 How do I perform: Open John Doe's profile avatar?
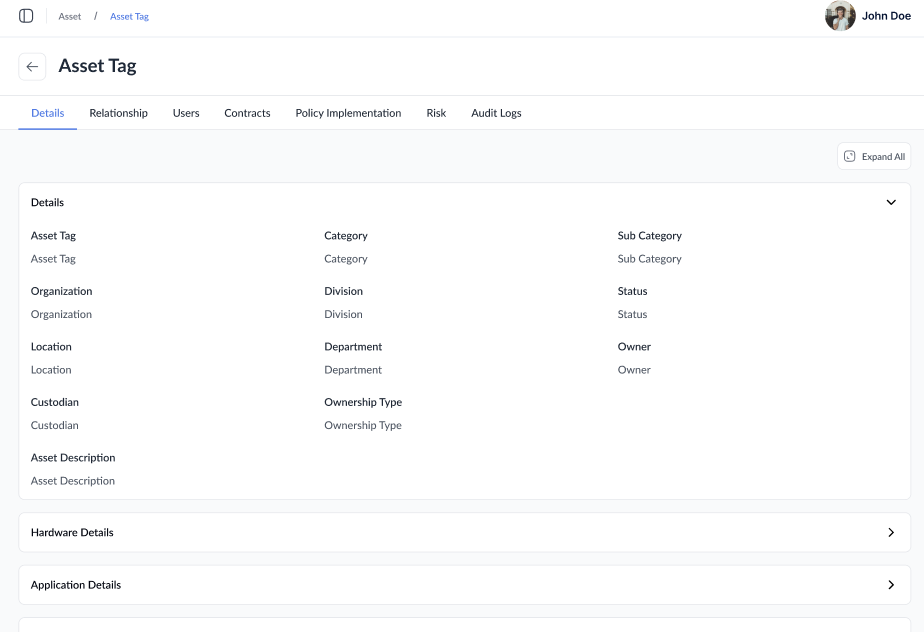click(x=840, y=16)
